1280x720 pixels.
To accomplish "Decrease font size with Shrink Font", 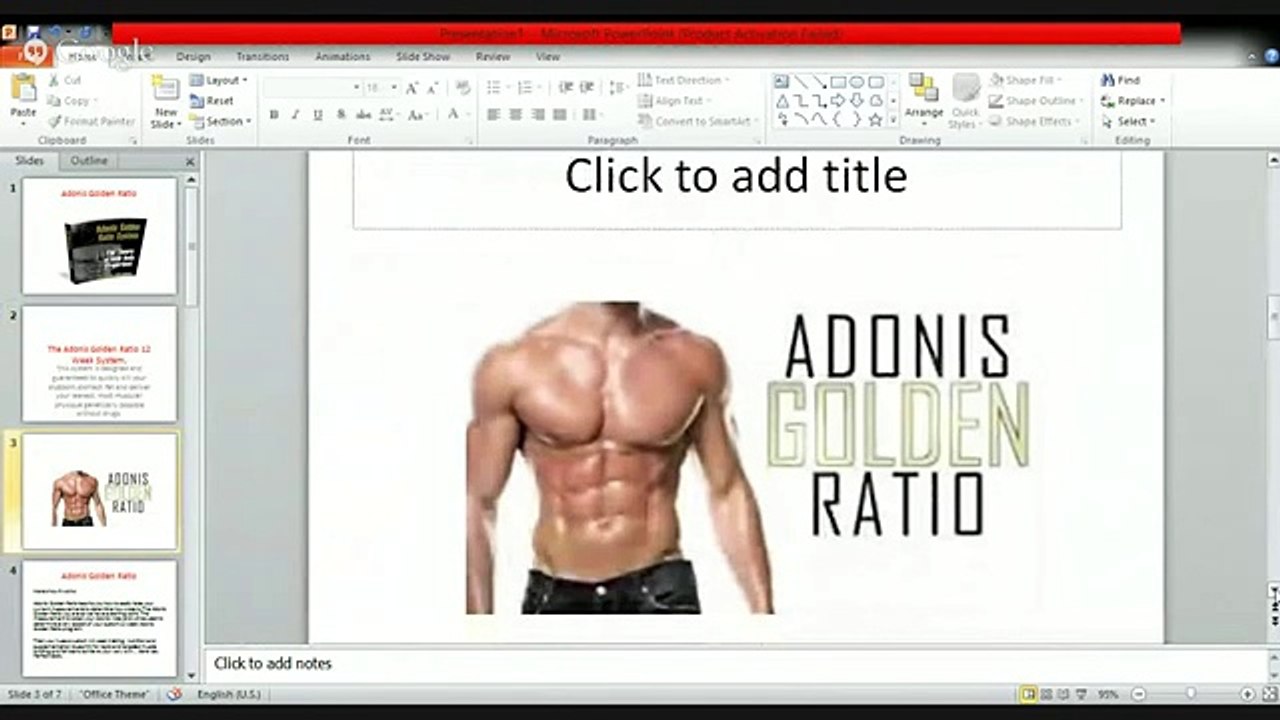I will 433,88.
